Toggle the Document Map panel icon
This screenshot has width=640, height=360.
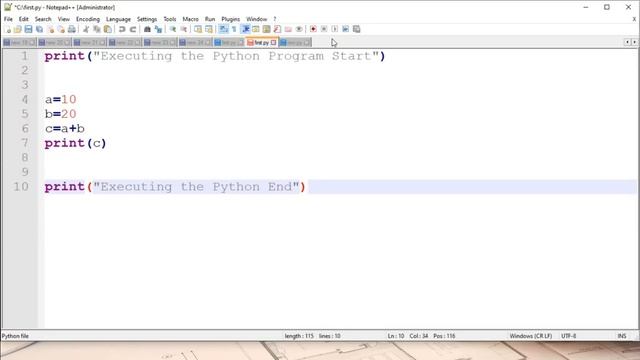[266, 29]
